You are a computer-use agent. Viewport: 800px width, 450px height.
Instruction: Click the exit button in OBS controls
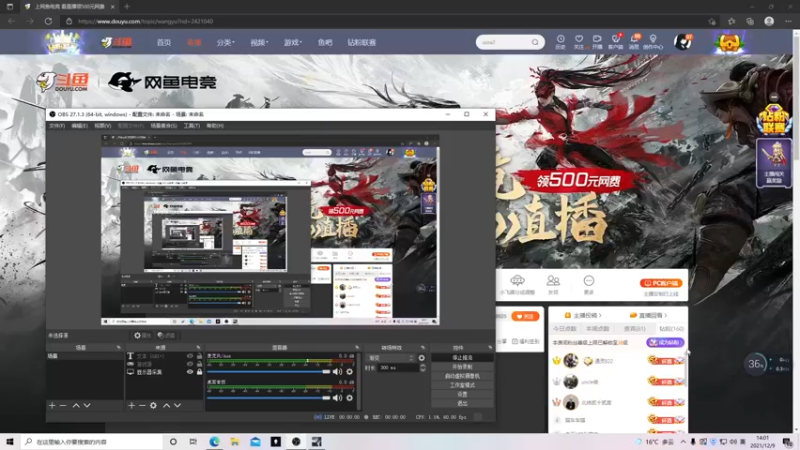pyautogui.click(x=462, y=404)
